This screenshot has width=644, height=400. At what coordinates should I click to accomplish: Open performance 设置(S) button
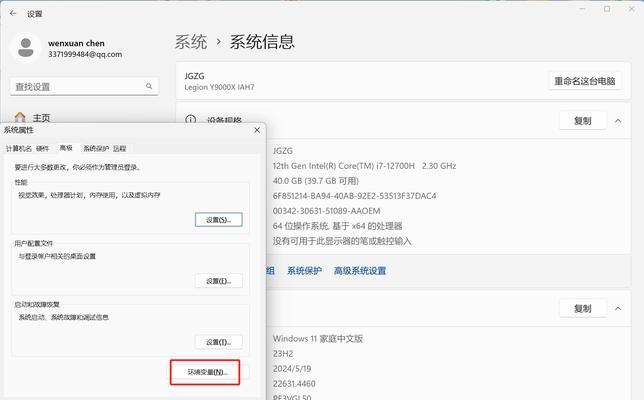pos(218,219)
